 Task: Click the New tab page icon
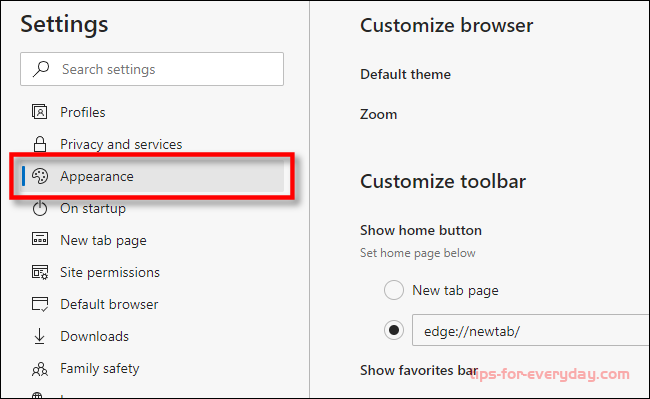(x=40, y=239)
